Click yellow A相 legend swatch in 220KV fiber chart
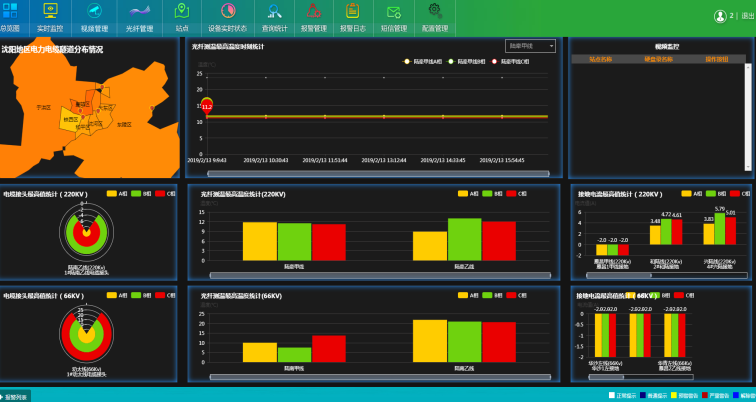 464,194
